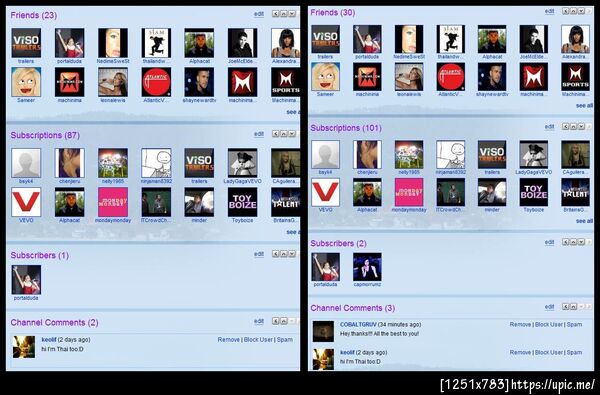Open the BritainsG... Talent thumbnail in Subscriptions (101)

576,192
